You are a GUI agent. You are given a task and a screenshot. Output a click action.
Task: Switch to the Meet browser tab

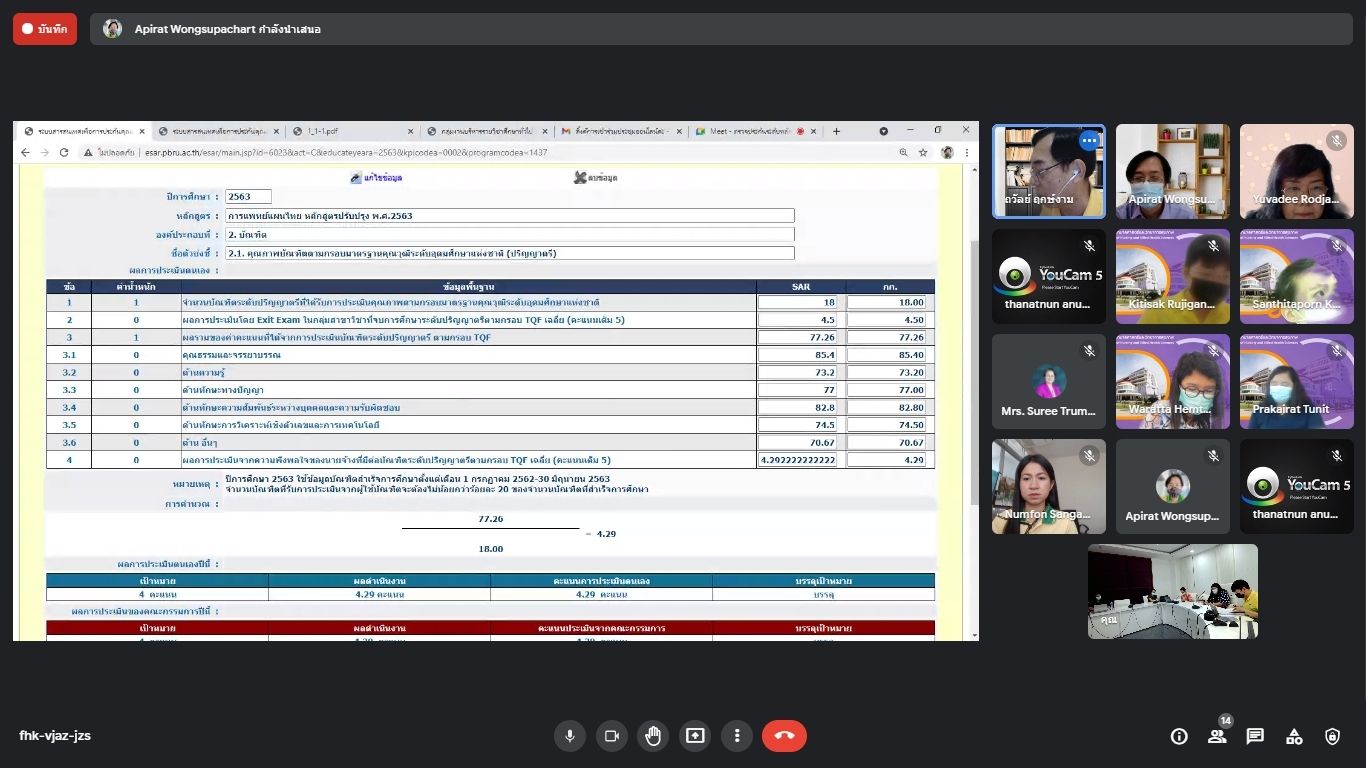[x=750, y=131]
